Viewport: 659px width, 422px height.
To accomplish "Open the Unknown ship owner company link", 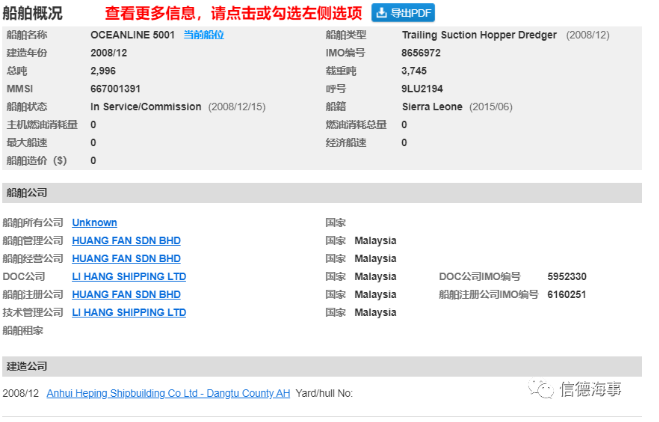I will tap(94, 223).
